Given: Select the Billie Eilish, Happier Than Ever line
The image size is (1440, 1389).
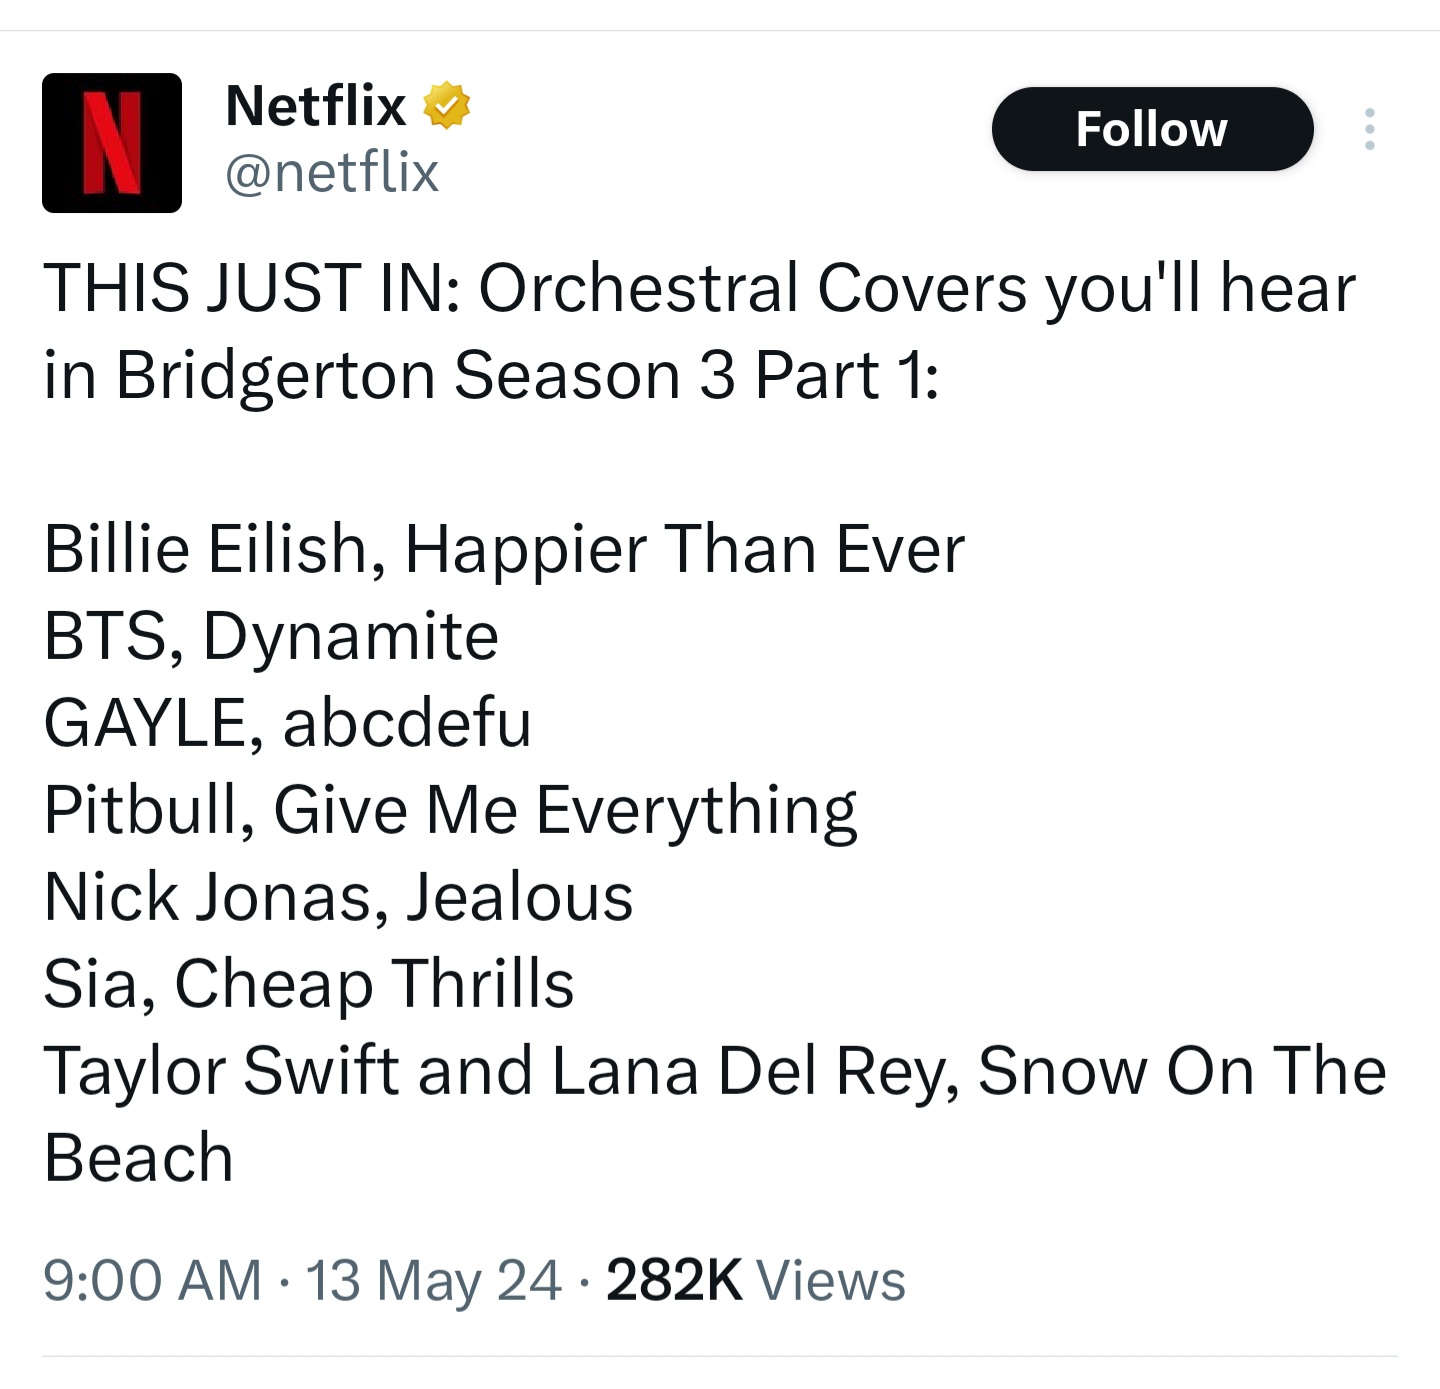Looking at the screenshot, I should click(x=504, y=550).
